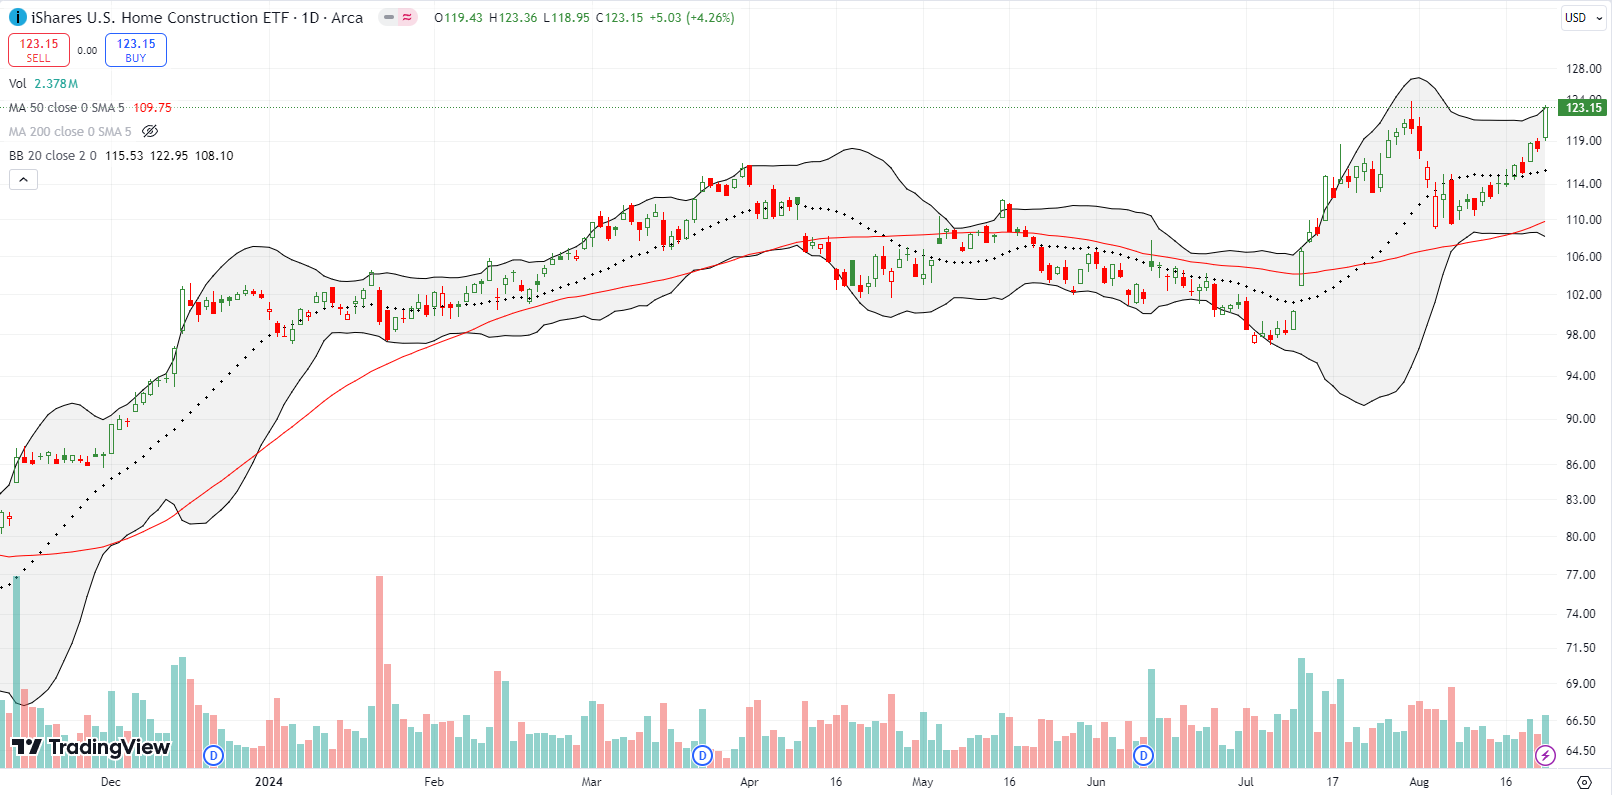Click the high value H123.36
The image size is (1612, 795).
[x=513, y=17]
